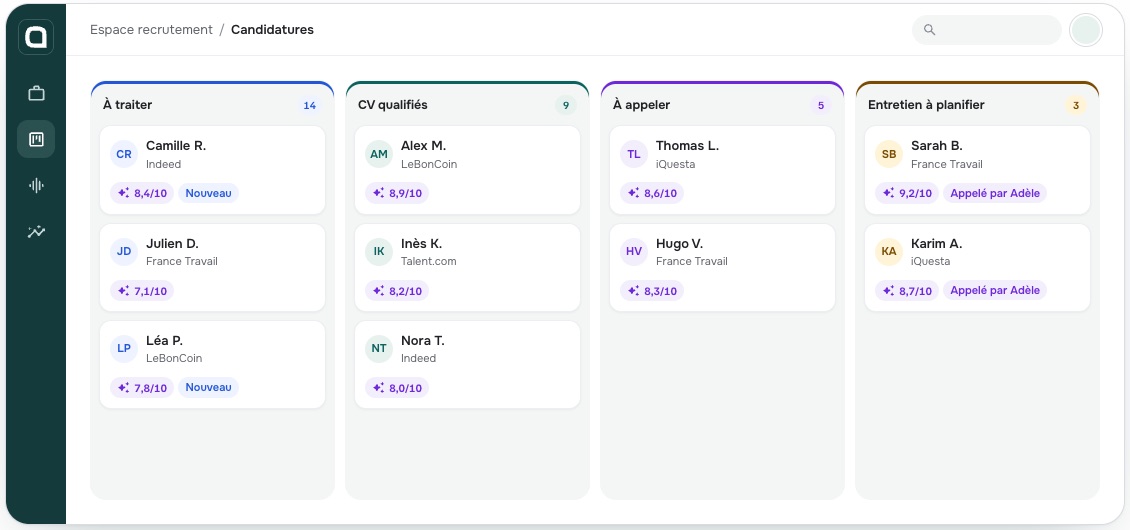Image resolution: width=1130 pixels, height=530 pixels.
Task: Open candidate name Nora T.
Action: pos(423,340)
